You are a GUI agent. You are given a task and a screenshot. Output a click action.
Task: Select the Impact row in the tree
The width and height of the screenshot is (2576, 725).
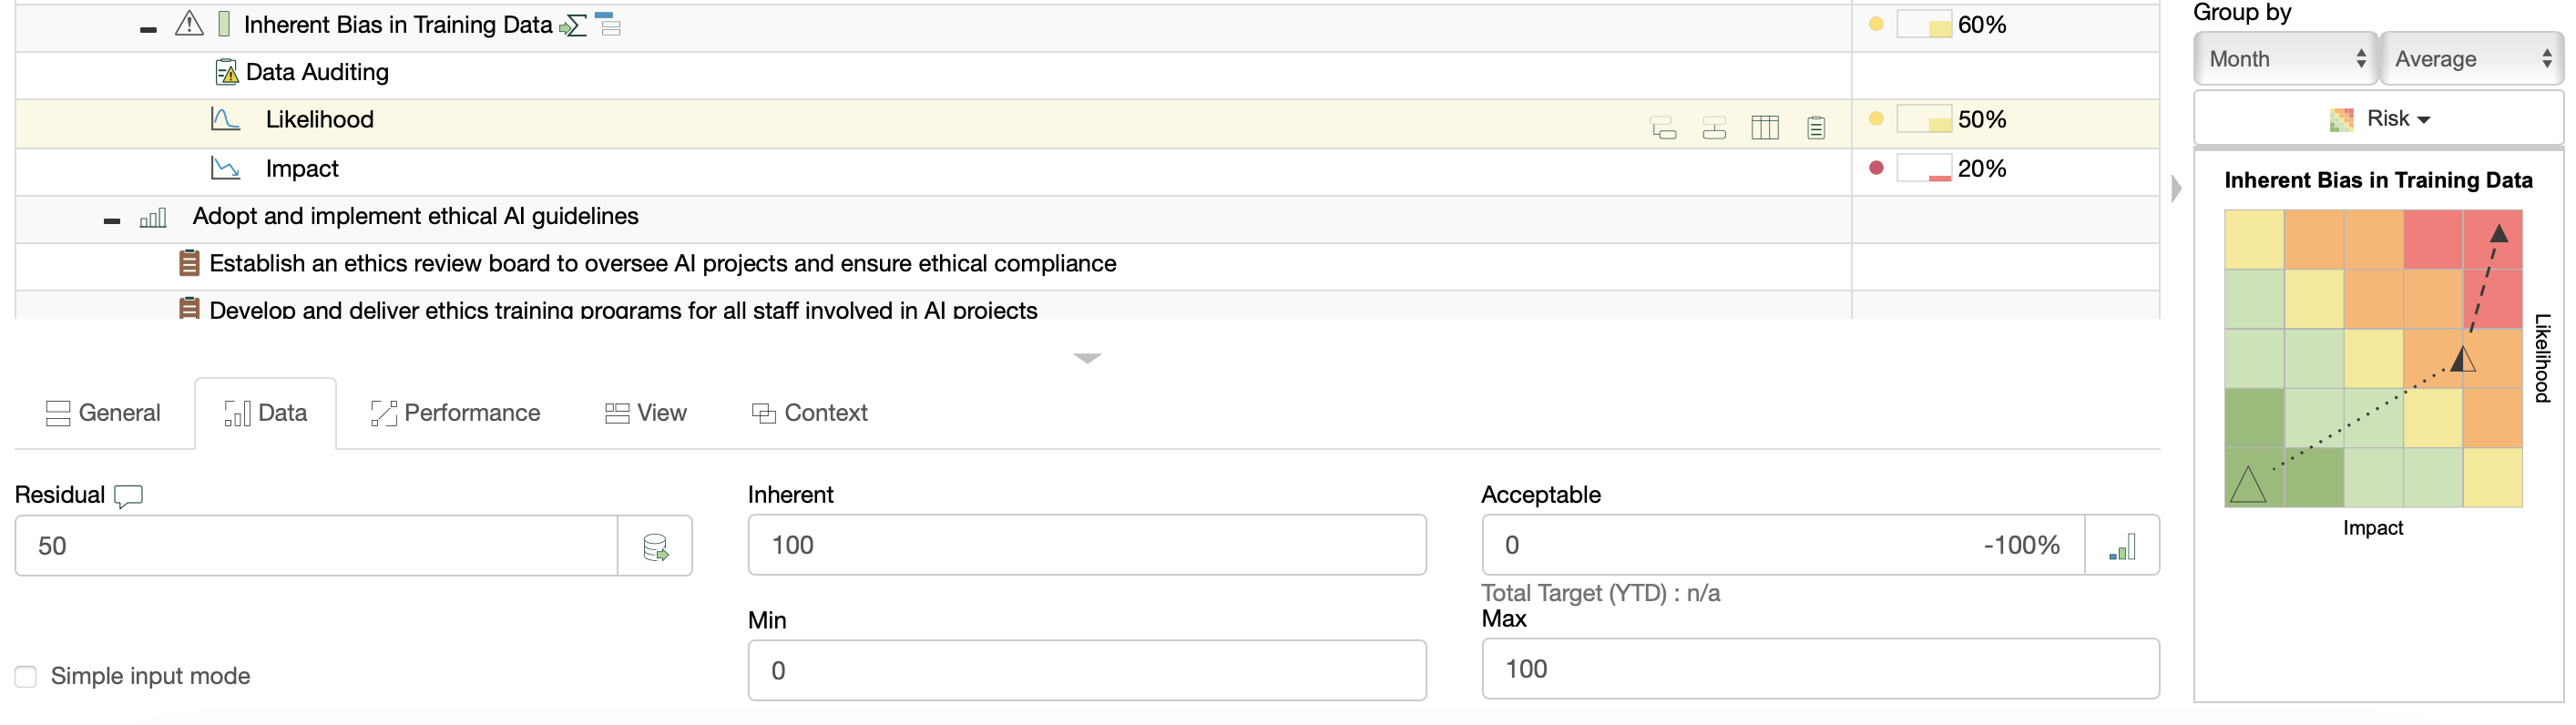click(301, 169)
